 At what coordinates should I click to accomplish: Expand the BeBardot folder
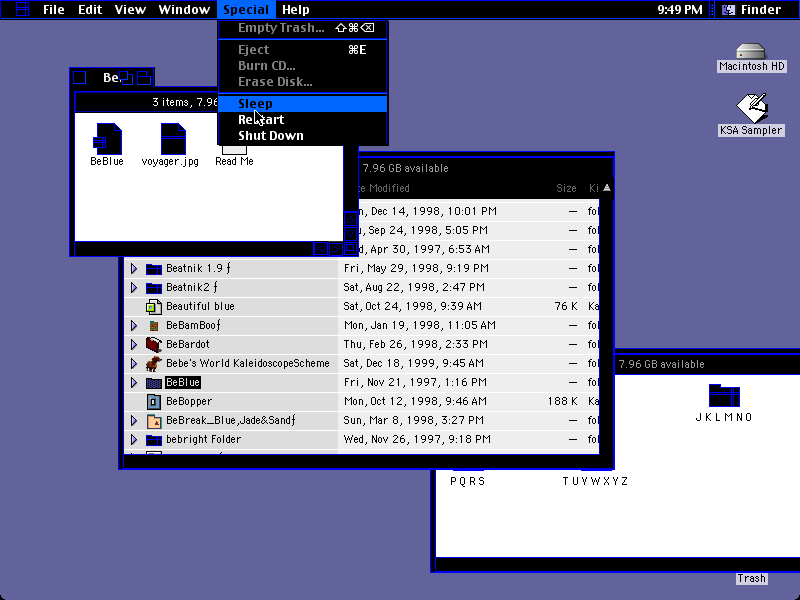point(134,344)
